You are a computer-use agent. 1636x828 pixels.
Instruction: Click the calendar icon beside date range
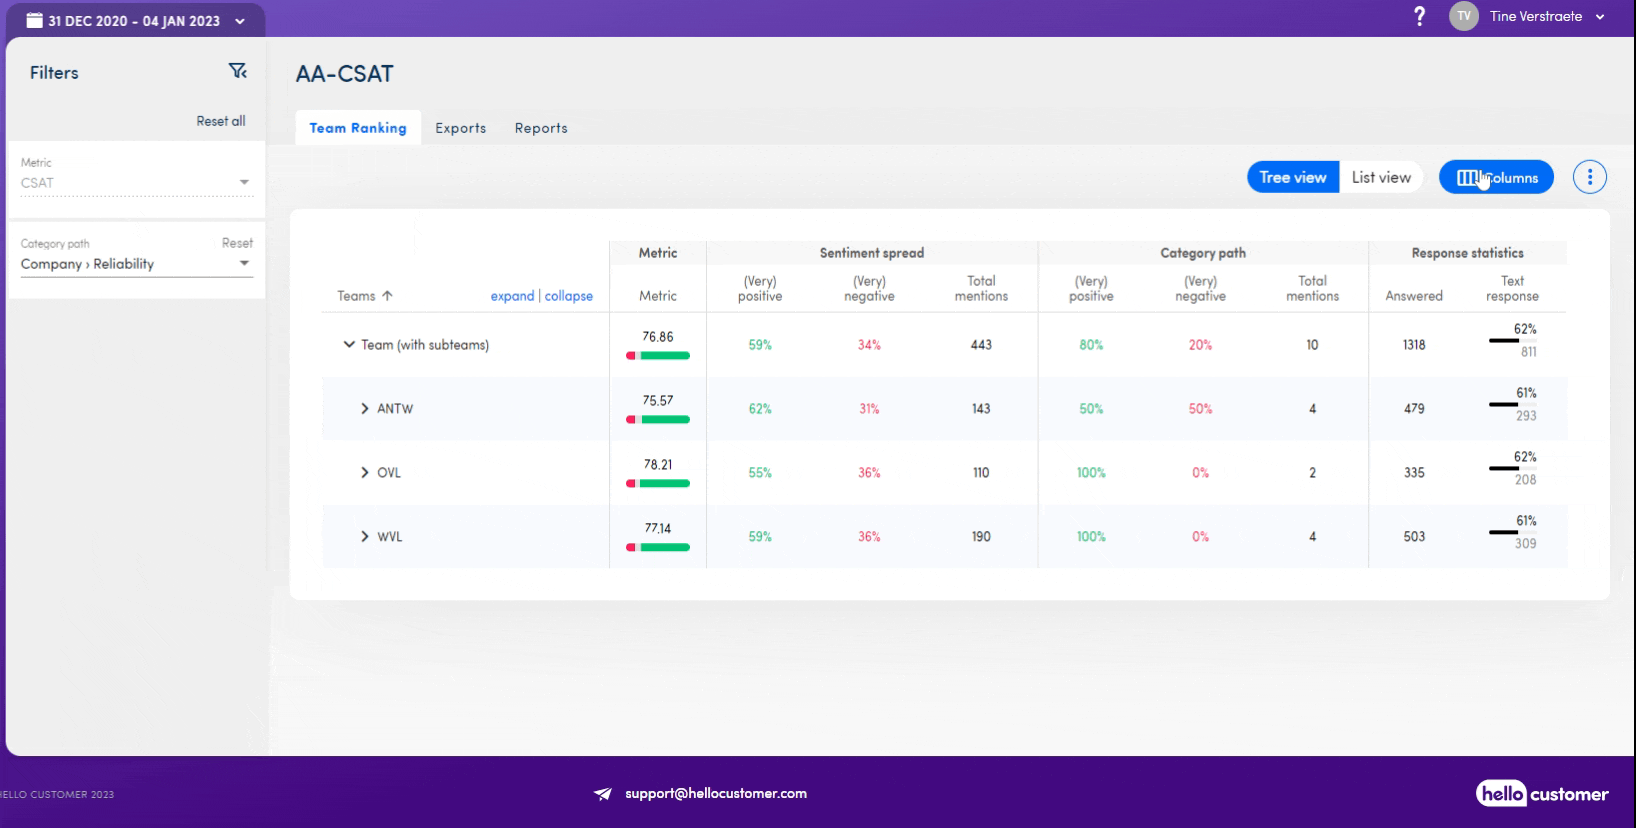click(34, 21)
